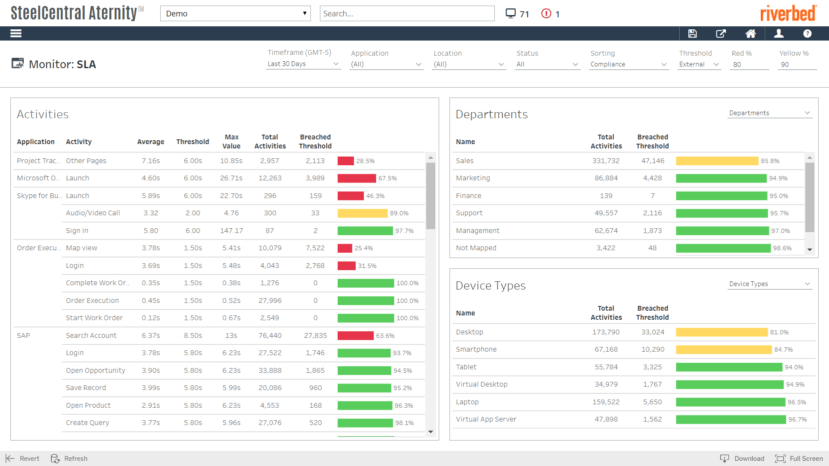
Task: Click the Tablet device type row
Action: pyautogui.click(x=633, y=367)
